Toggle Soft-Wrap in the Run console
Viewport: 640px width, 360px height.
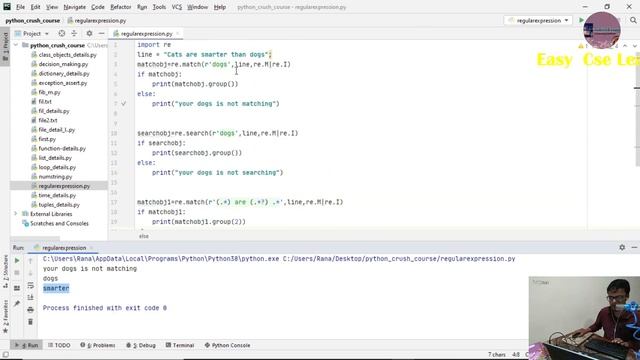31,285
